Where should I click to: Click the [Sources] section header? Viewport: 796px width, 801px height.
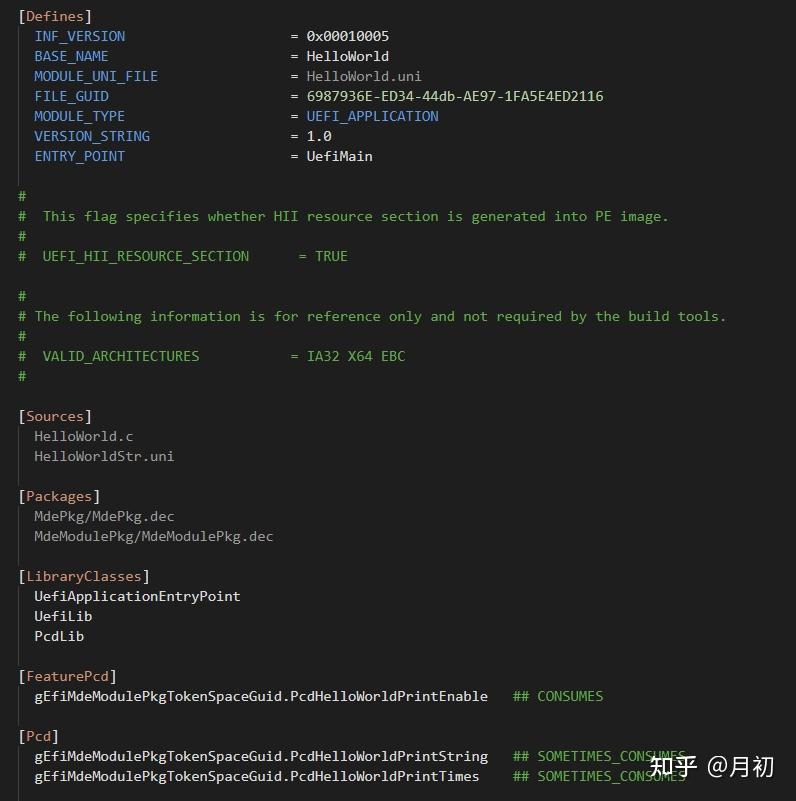coord(54,416)
